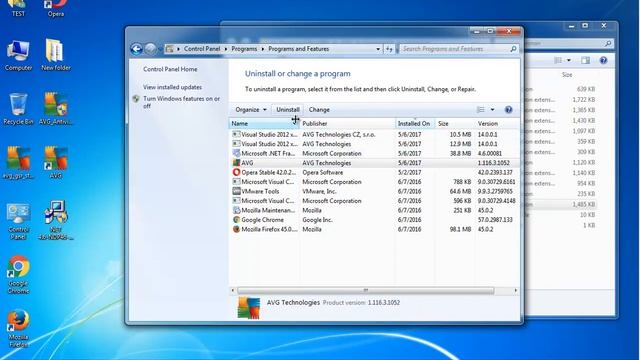Click the Back navigation arrow
Image resolution: width=640 pixels, height=360 pixels.
(137, 49)
